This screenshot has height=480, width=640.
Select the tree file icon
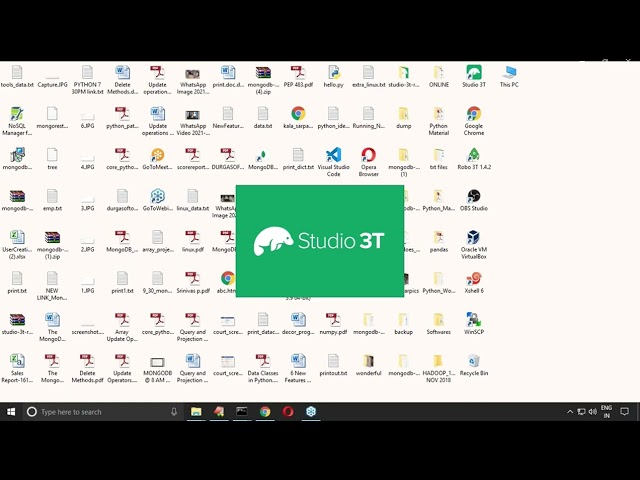tap(52, 159)
